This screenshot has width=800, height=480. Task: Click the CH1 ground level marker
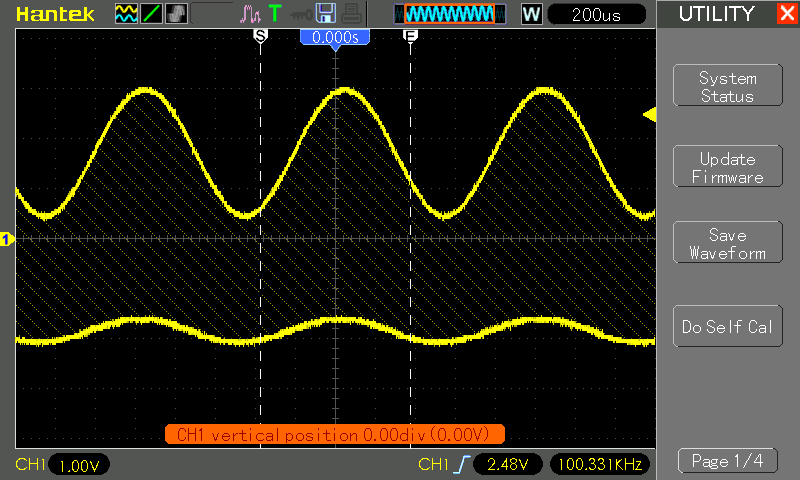(x=7, y=239)
